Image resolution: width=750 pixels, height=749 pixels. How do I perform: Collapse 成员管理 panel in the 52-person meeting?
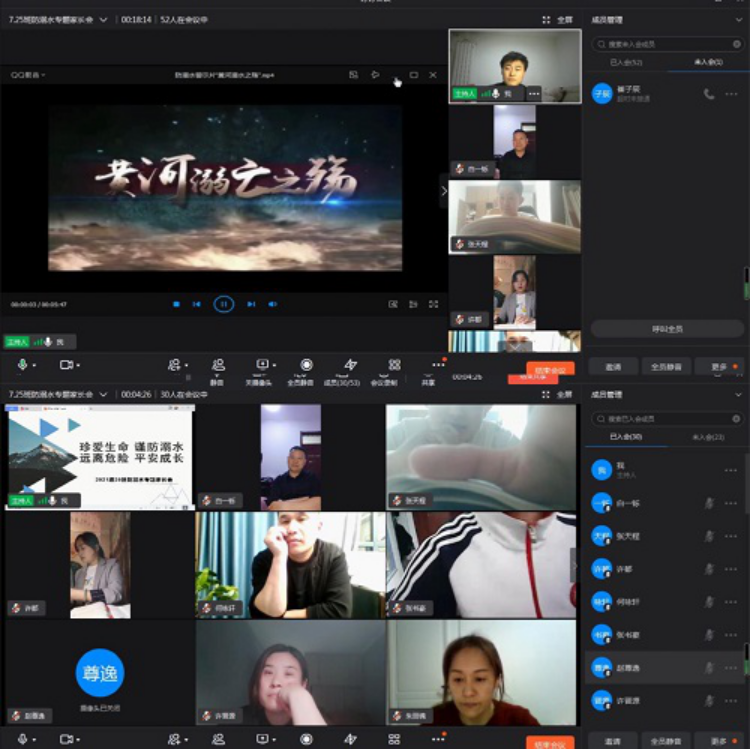[739, 20]
